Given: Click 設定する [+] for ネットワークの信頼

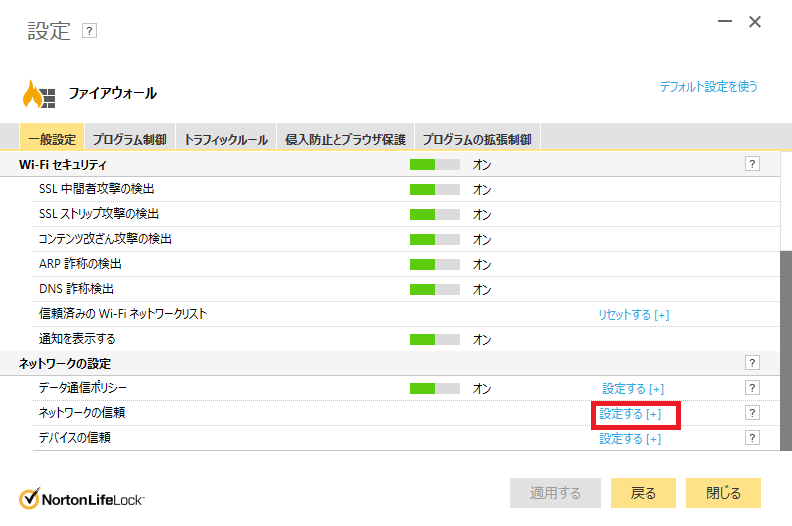Looking at the screenshot, I should tap(630, 414).
